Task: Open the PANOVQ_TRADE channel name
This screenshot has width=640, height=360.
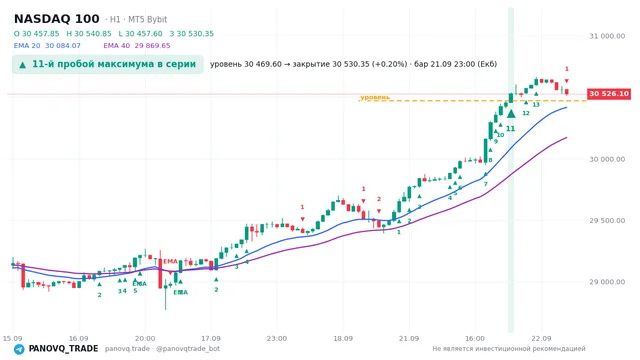Action: 63,349
